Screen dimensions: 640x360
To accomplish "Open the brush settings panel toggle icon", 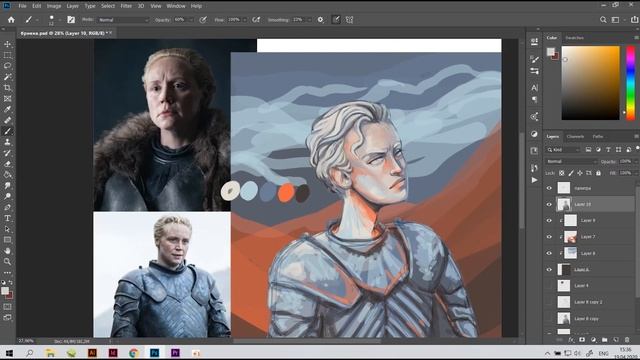I will coord(71,20).
